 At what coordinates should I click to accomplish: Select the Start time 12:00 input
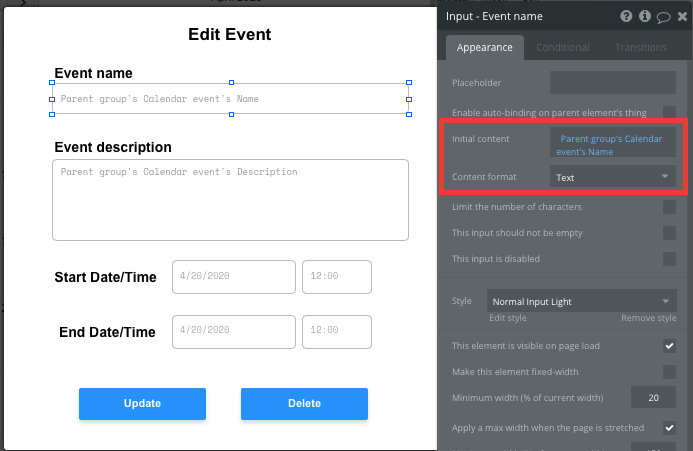pyautogui.click(x=337, y=277)
